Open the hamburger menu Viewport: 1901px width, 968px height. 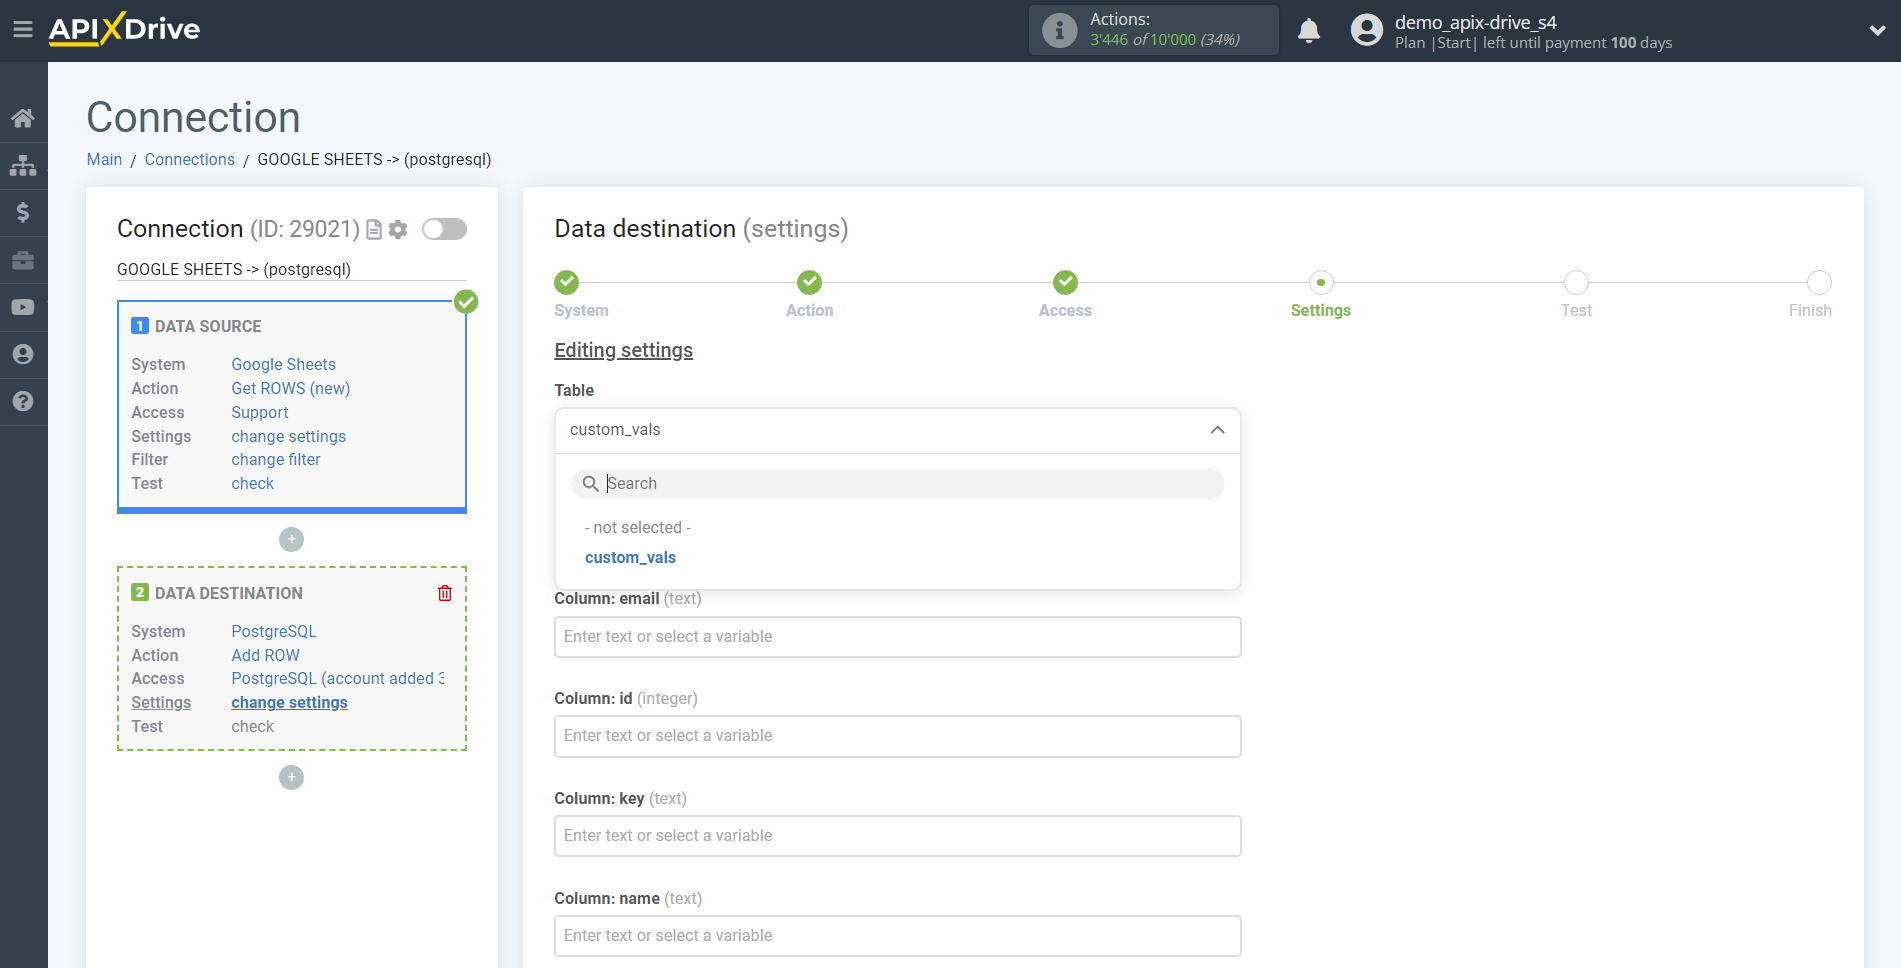click(22, 30)
